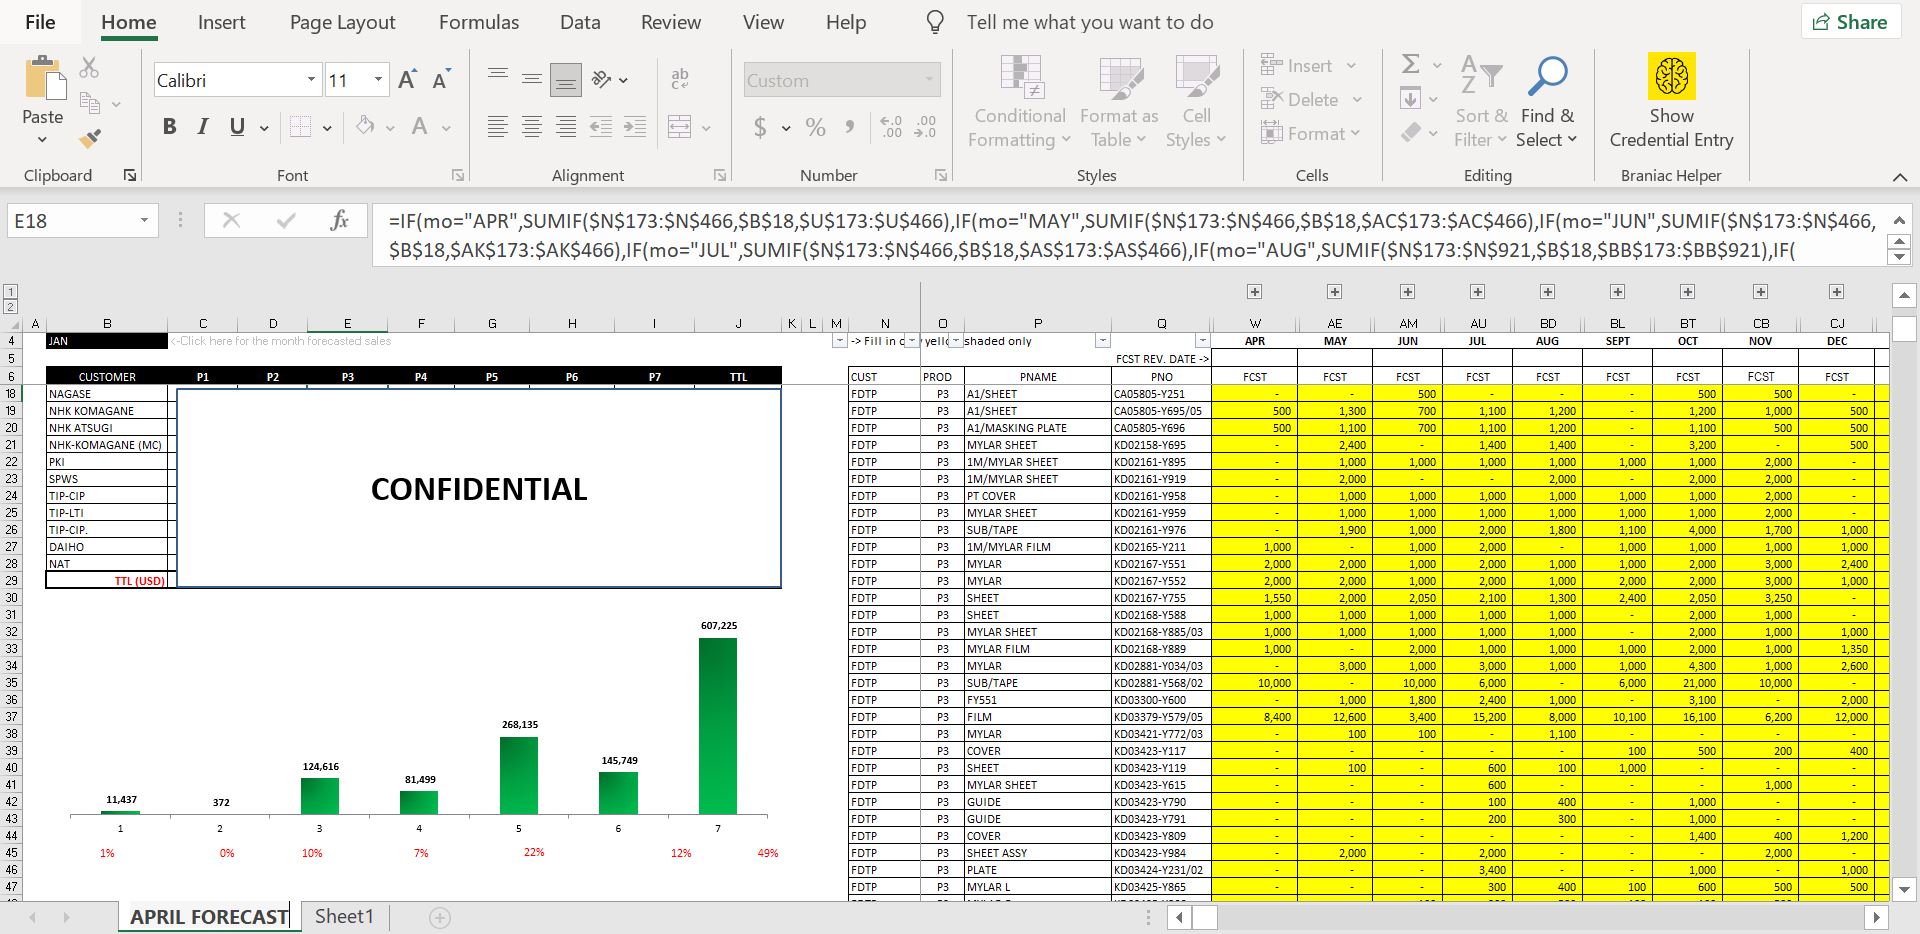Apply Comma Style
Screen dimensions: 1920x934
point(850,127)
